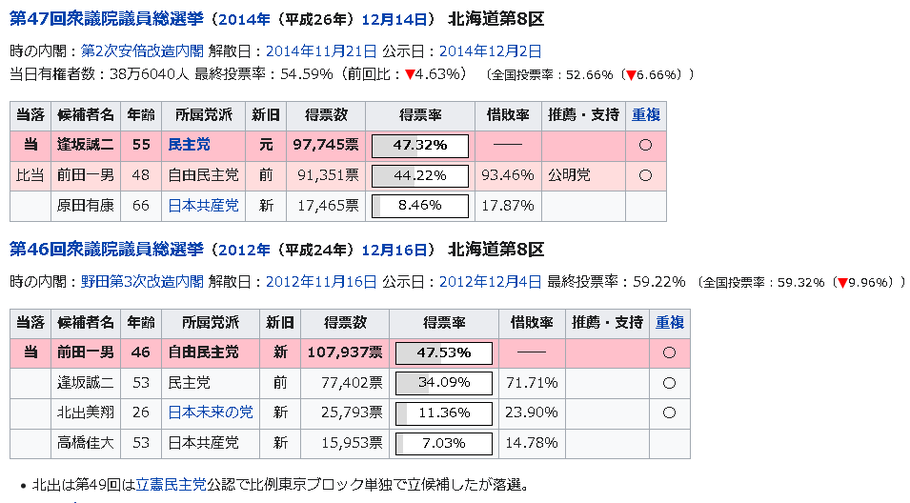Click the 47.32% vote share bar
This screenshot has width=910, height=503.
coord(420,146)
